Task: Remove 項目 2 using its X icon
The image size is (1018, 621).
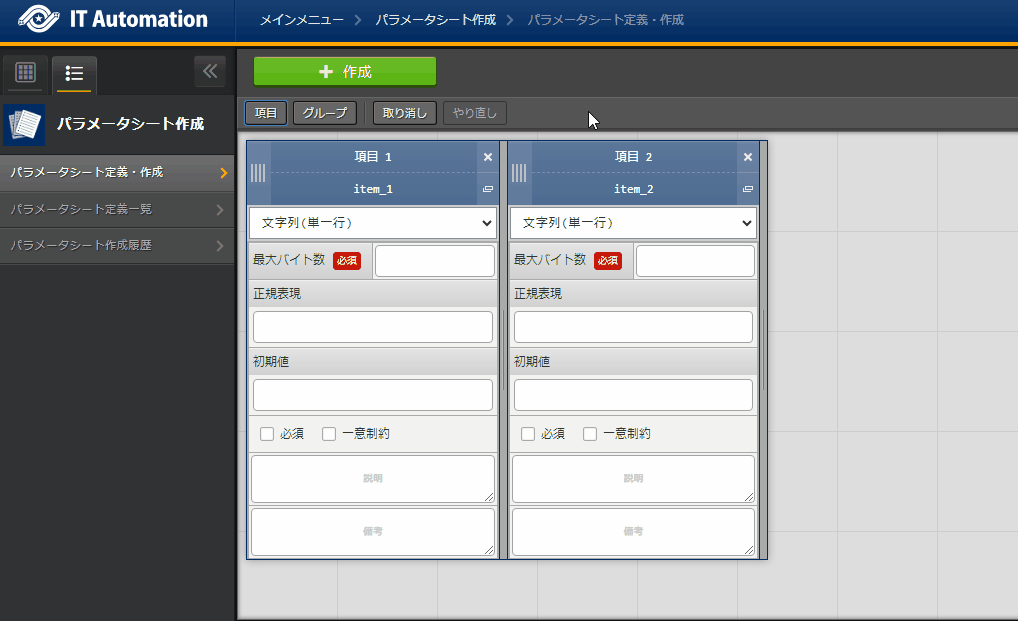Action: (x=748, y=157)
